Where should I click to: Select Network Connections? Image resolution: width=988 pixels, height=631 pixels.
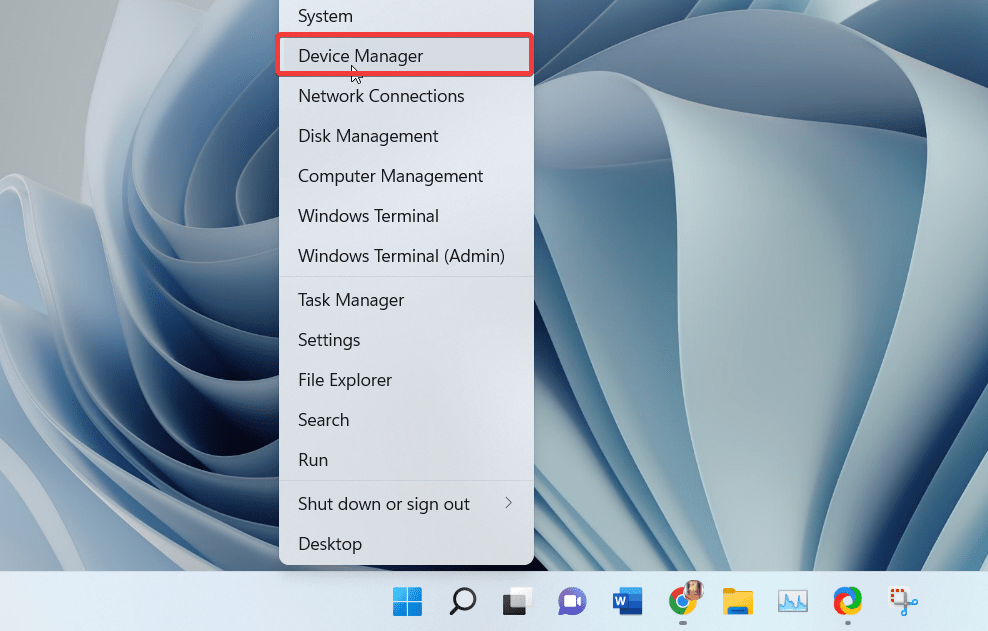381,96
